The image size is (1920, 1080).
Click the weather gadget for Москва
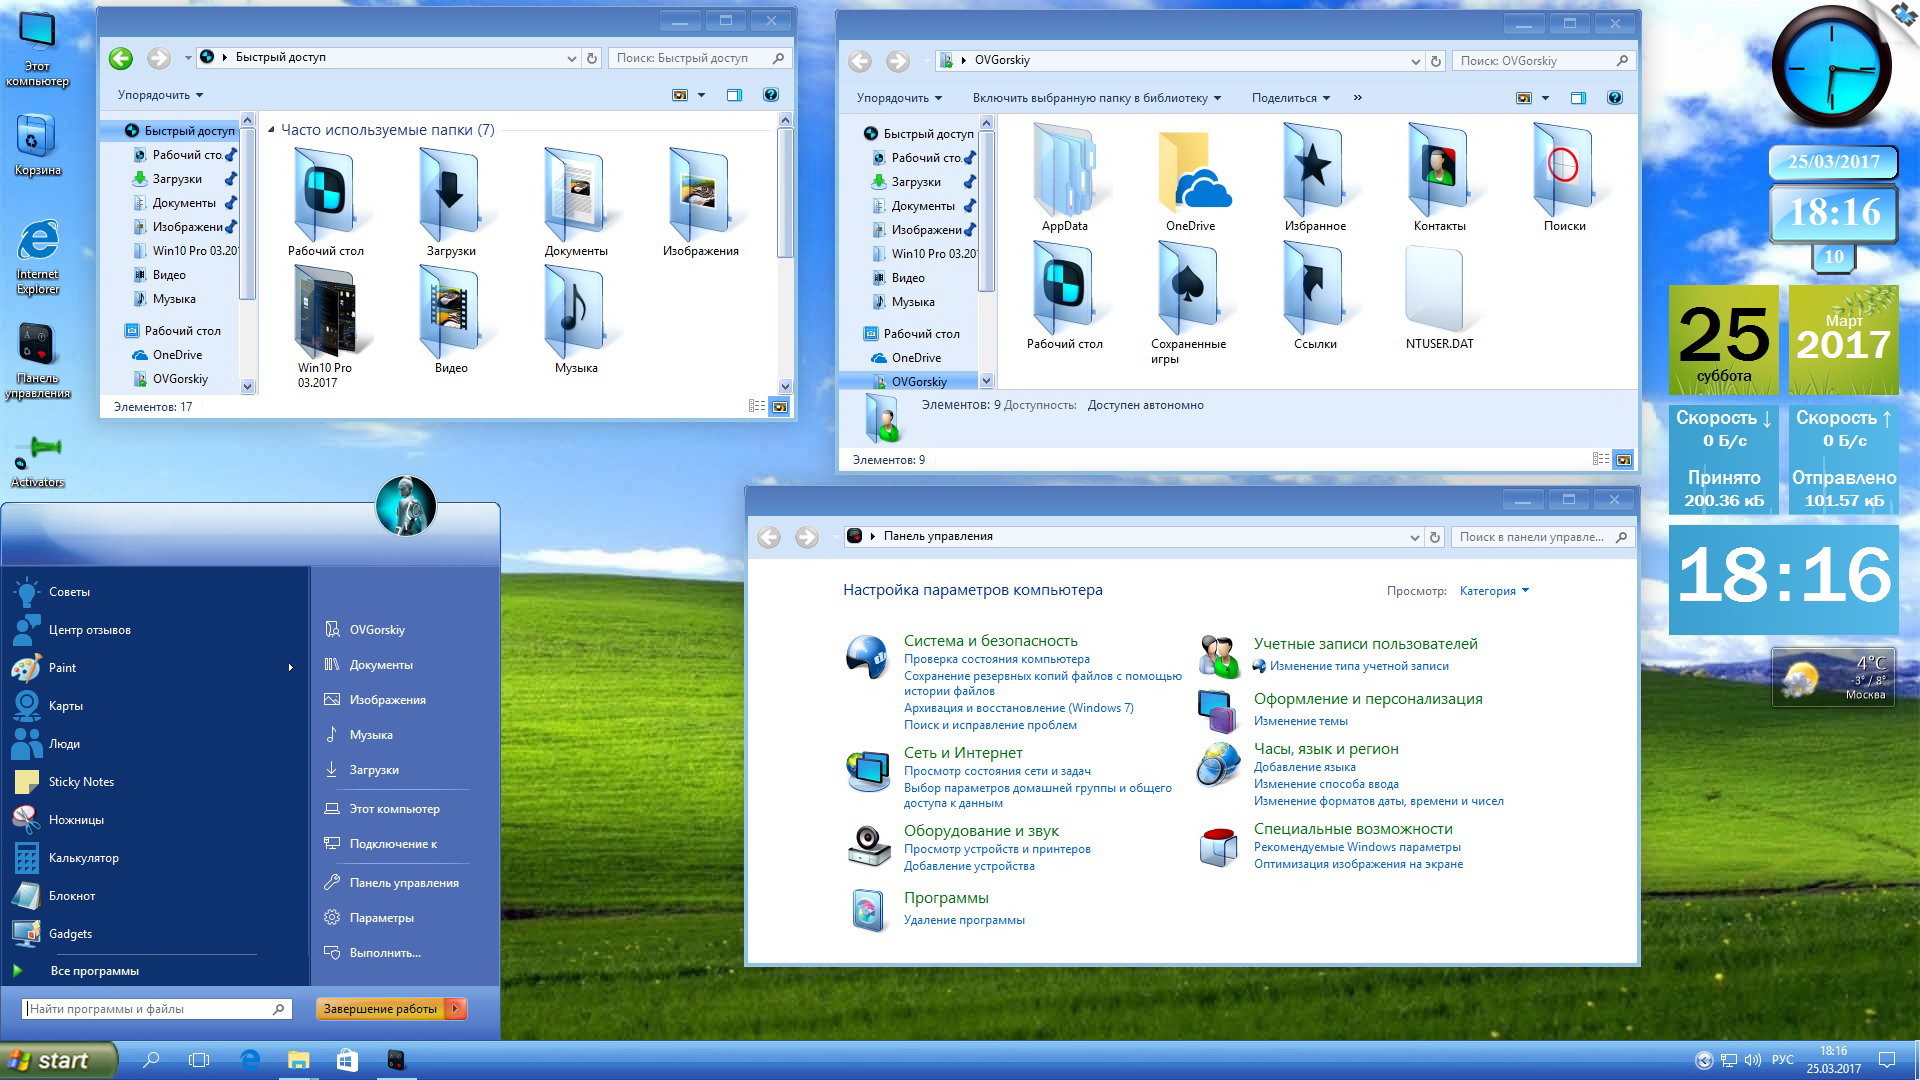coord(1834,678)
